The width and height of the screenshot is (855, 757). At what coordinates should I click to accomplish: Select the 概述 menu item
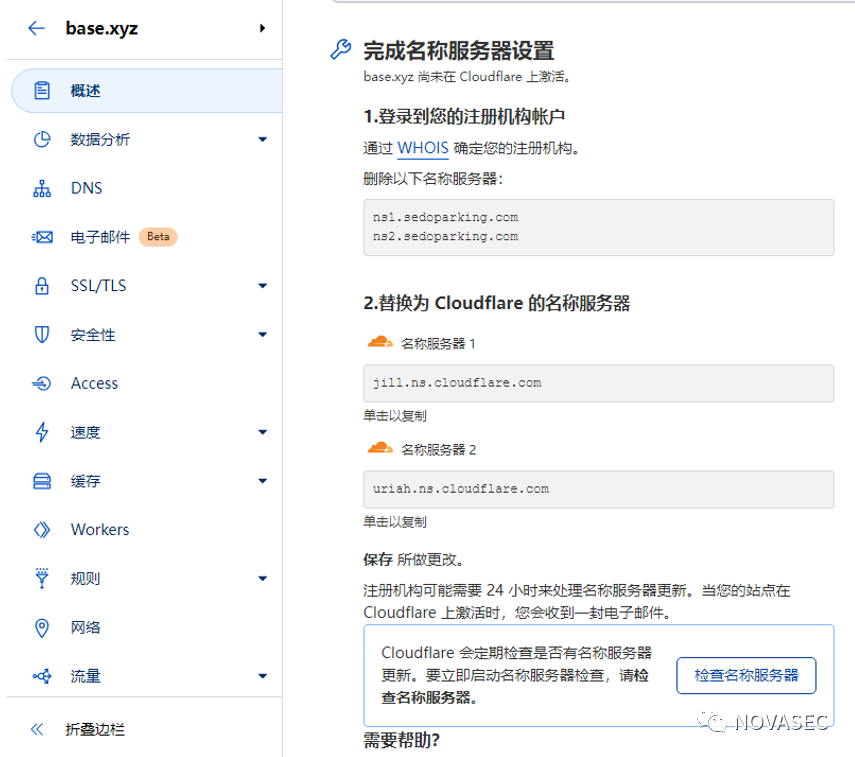click(147, 91)
